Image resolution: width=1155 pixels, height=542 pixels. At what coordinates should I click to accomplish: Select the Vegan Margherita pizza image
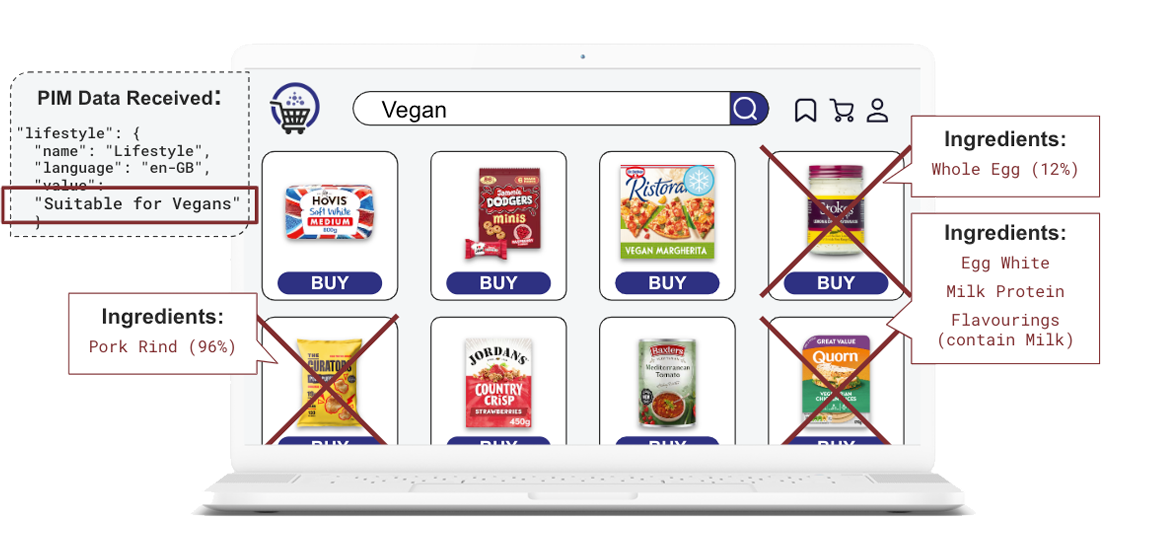[668, 211]
